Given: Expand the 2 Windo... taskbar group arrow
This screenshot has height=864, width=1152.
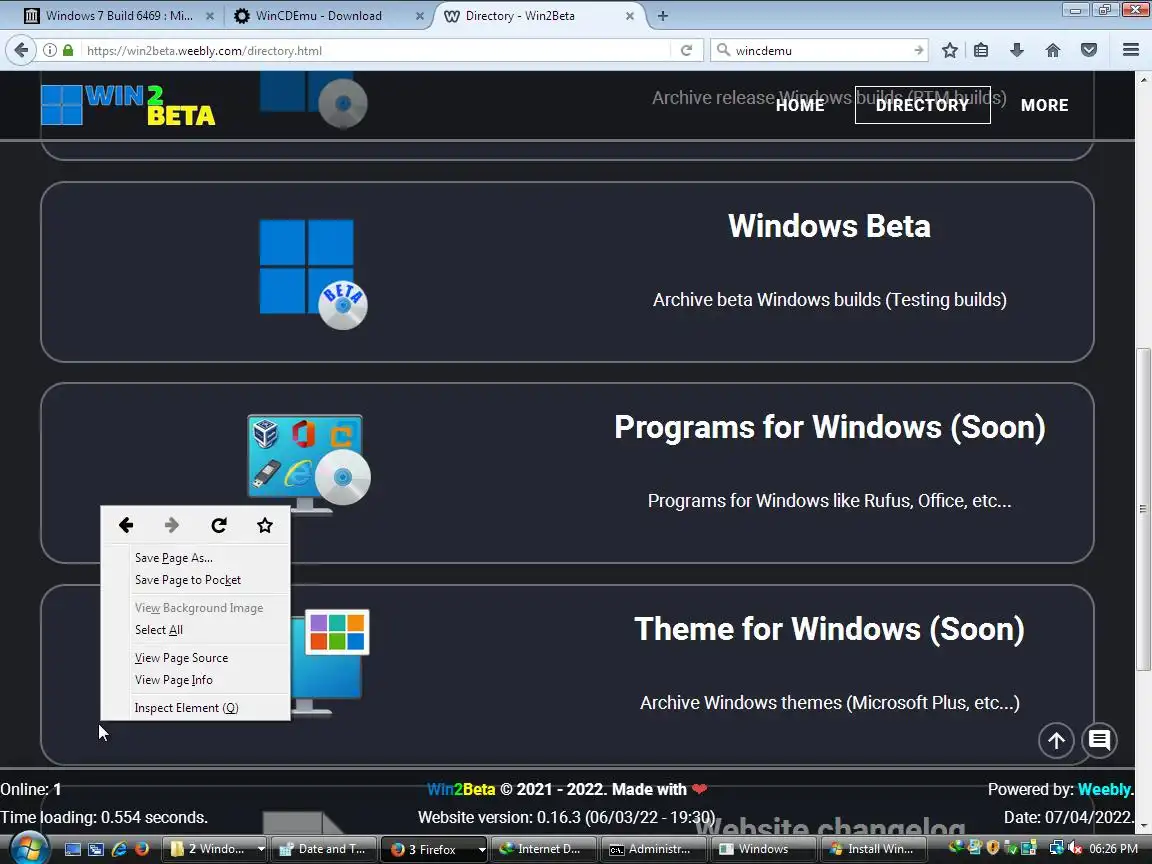Looking at the screenshot, I should coord(261,849).
